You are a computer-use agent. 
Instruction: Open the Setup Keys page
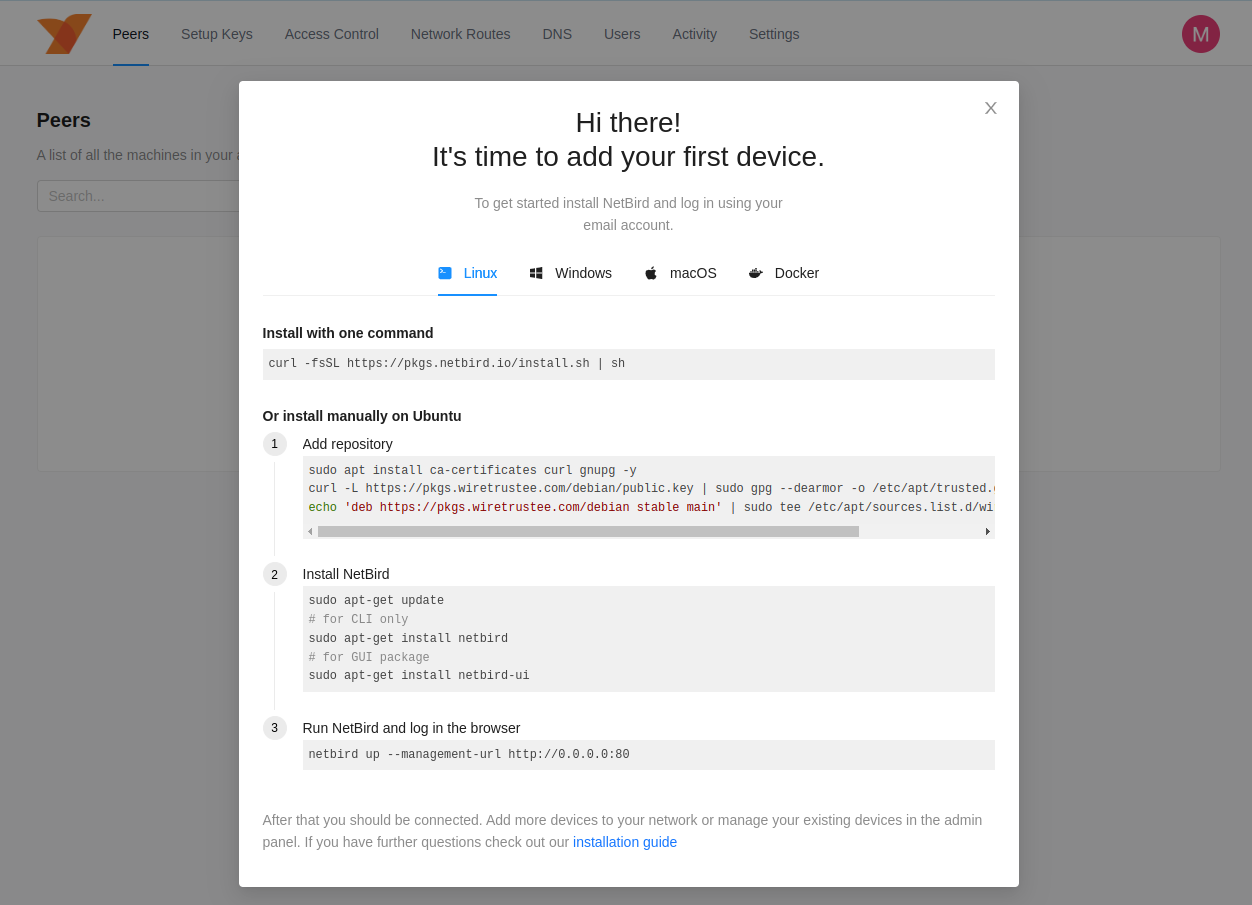click(x=216, y=34)
